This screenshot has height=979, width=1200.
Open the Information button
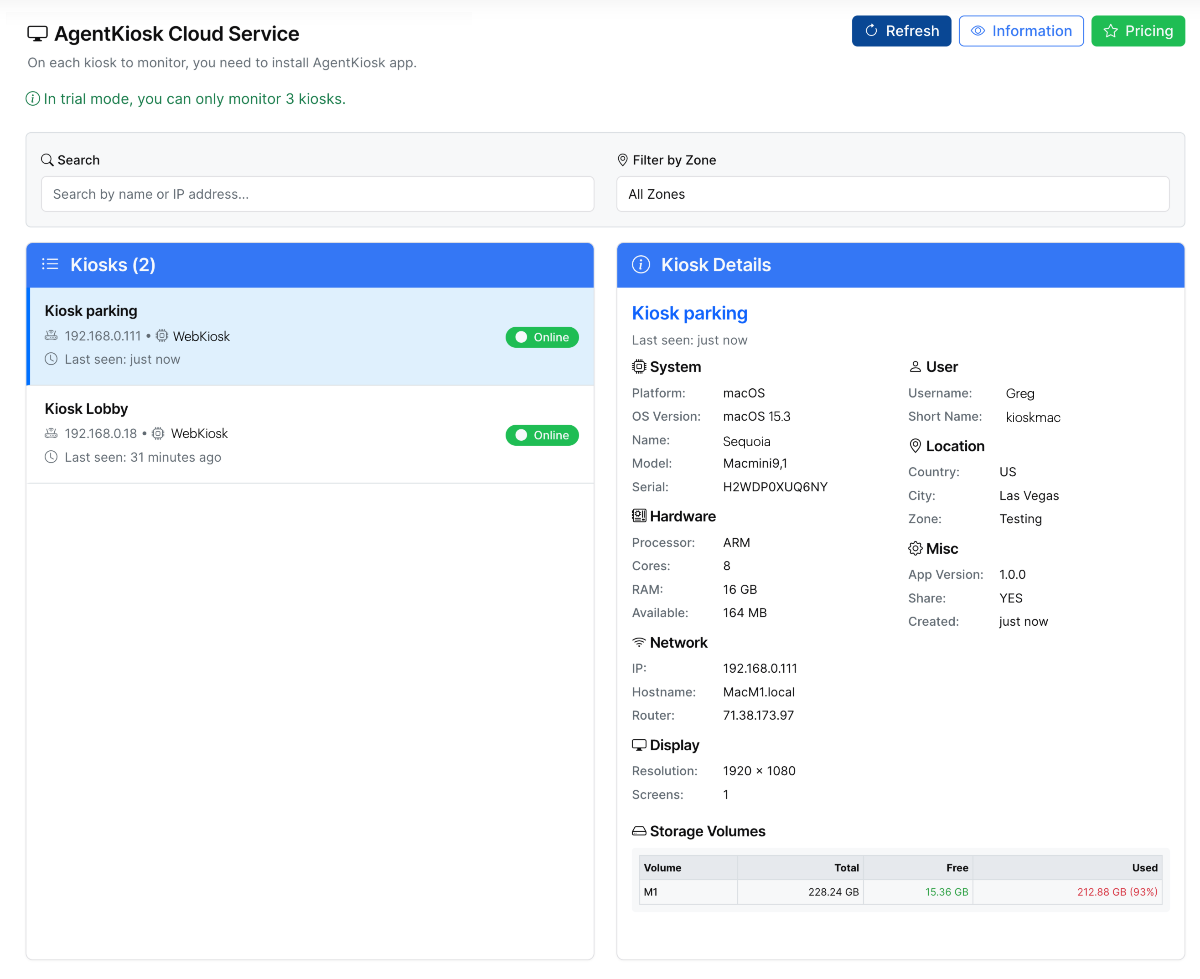point(1021,31)
